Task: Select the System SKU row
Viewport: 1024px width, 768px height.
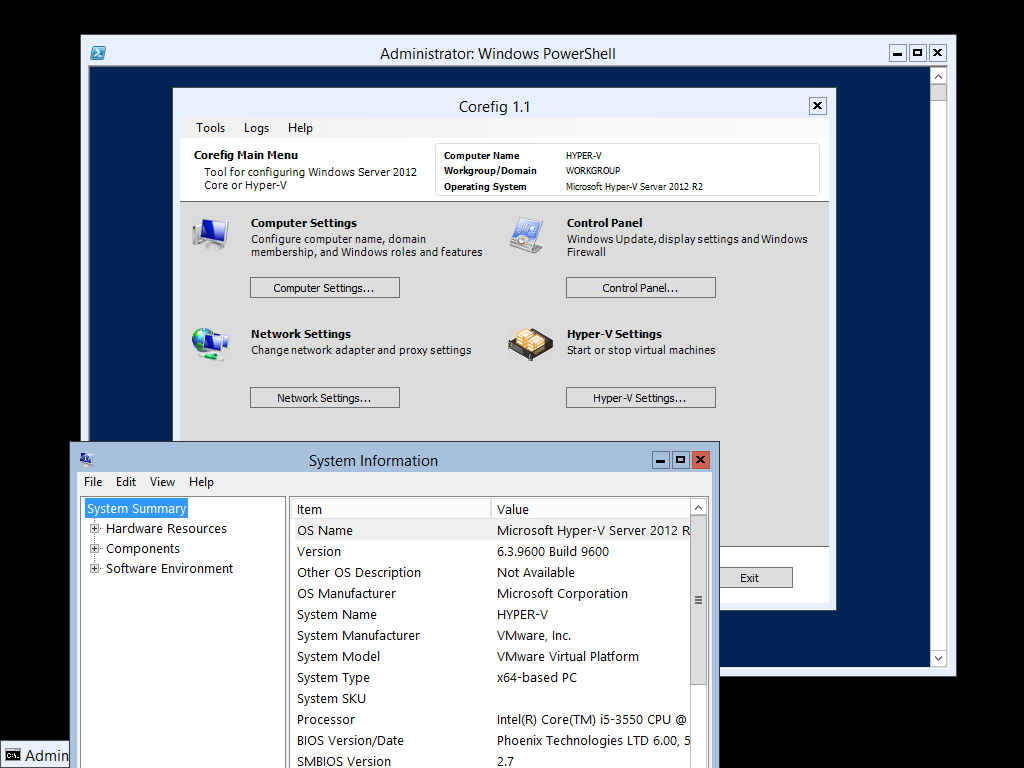Action: [x=490, y=698]
